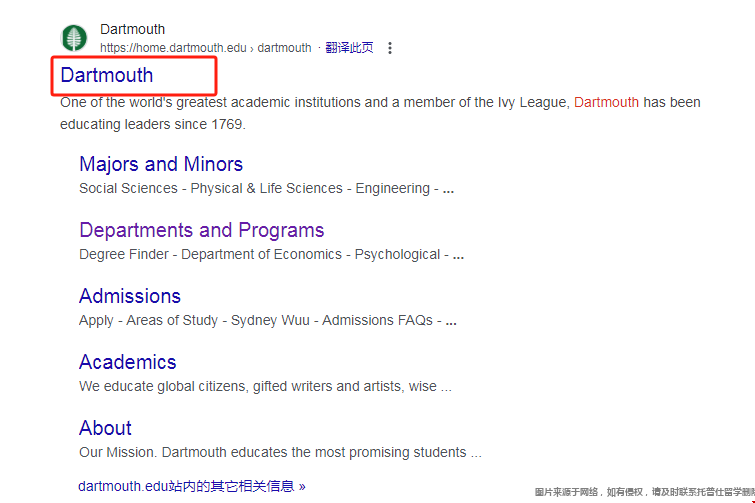Click the Dartmouth site name above URL

click(x=133, y=29)
